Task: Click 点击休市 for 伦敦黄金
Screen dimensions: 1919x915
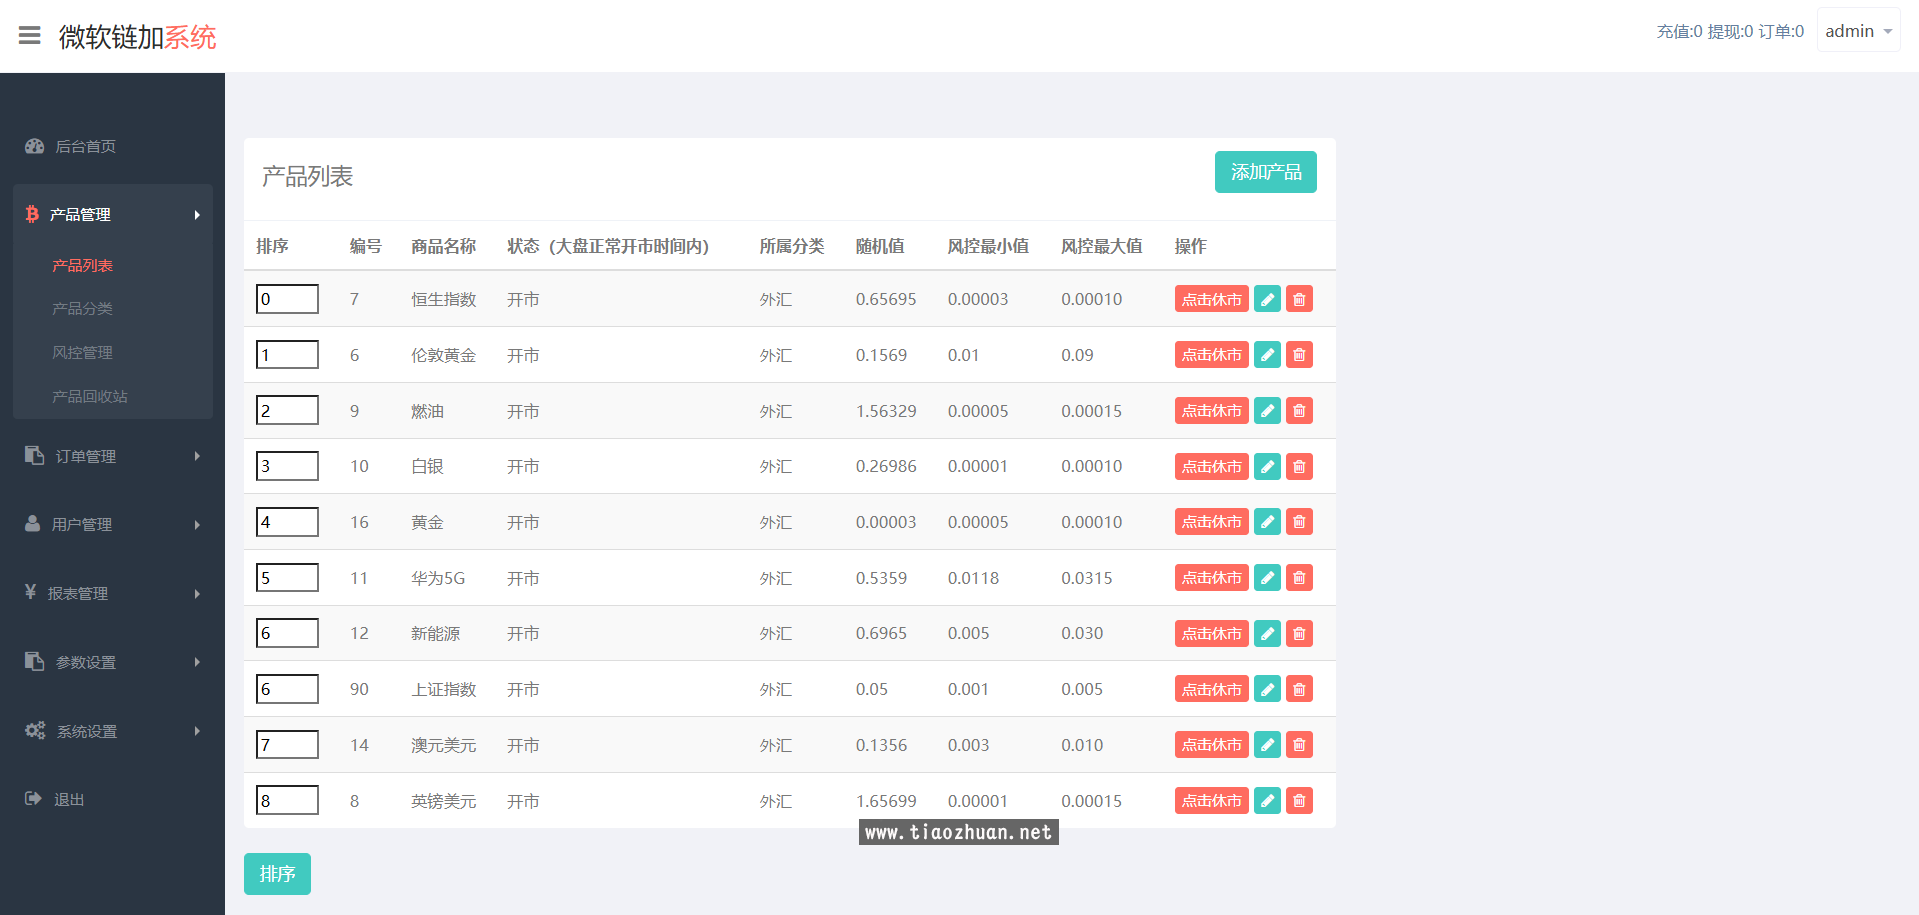Action: click(x=1212, y=354)
